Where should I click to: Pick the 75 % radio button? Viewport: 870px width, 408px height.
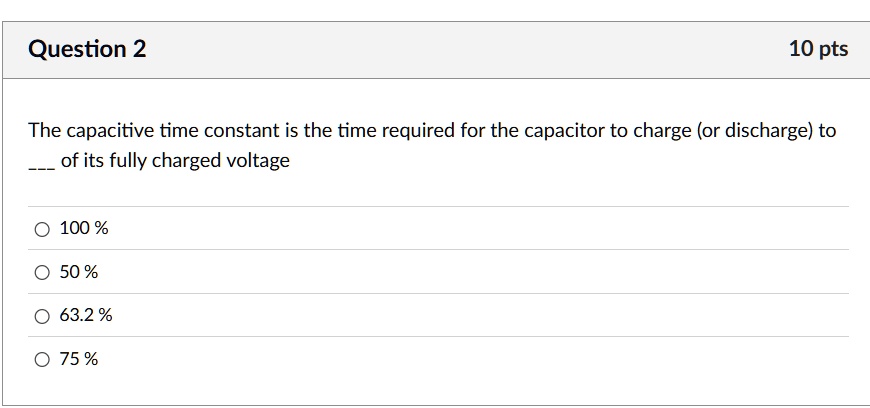(x=42, y=360)
